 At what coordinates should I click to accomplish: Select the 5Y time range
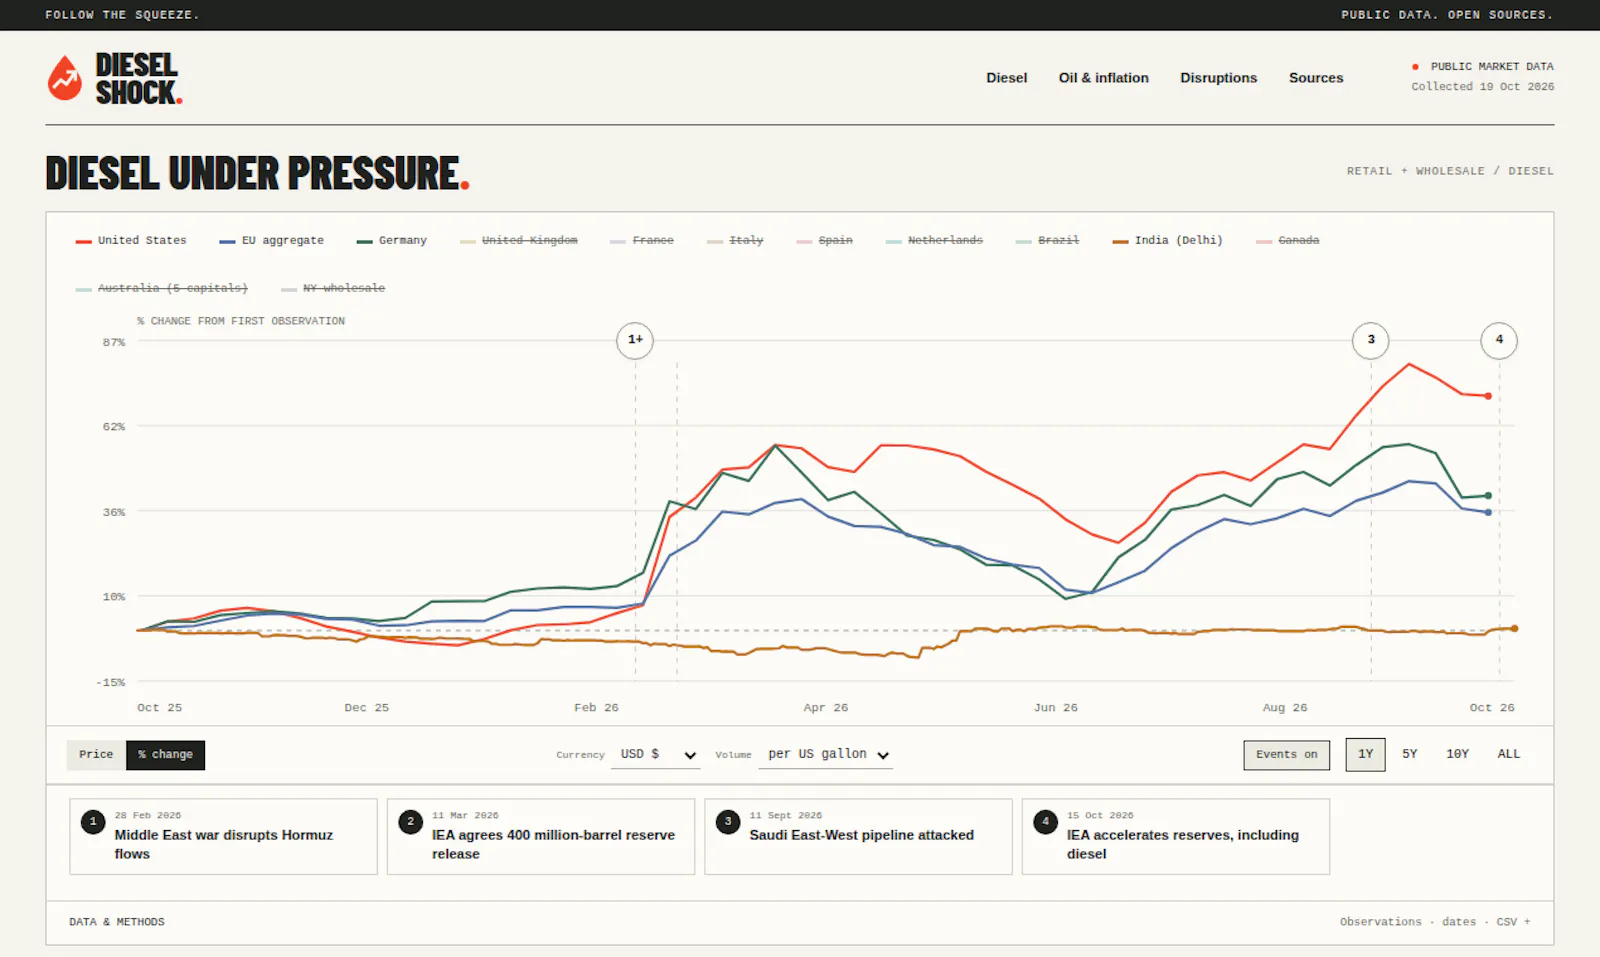click(1410, 754)
